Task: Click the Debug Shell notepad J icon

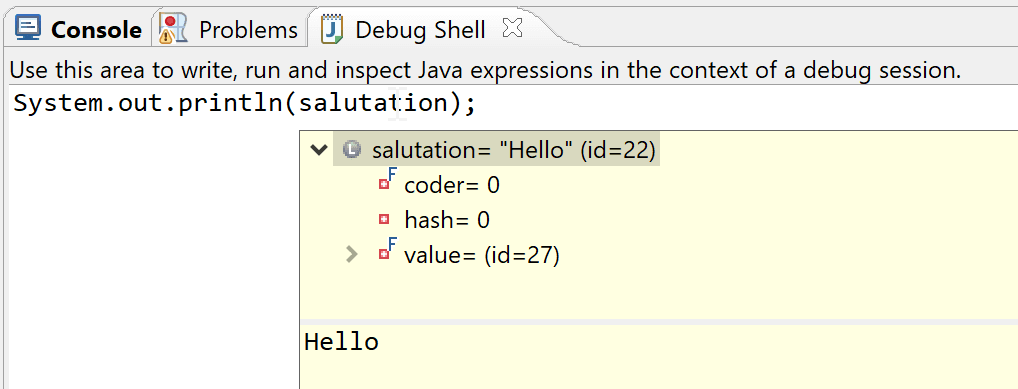Action: click(x=332, y=29)
